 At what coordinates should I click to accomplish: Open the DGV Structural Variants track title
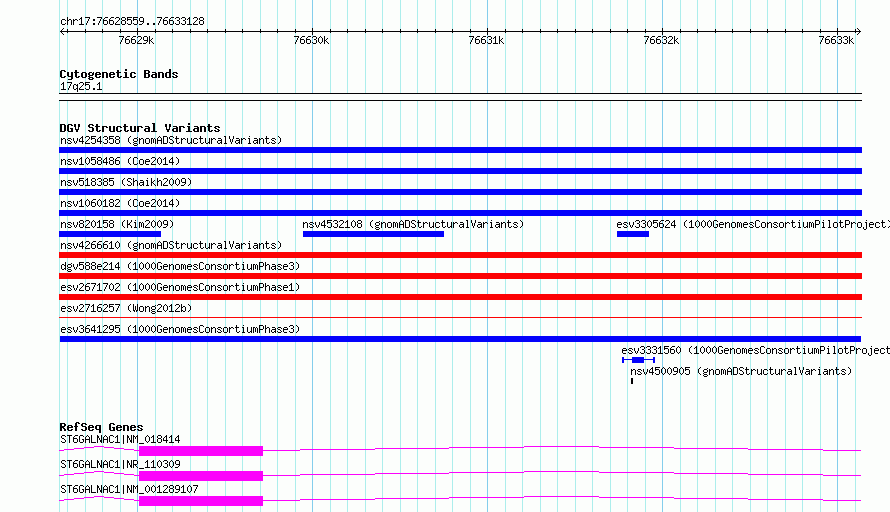140,128
